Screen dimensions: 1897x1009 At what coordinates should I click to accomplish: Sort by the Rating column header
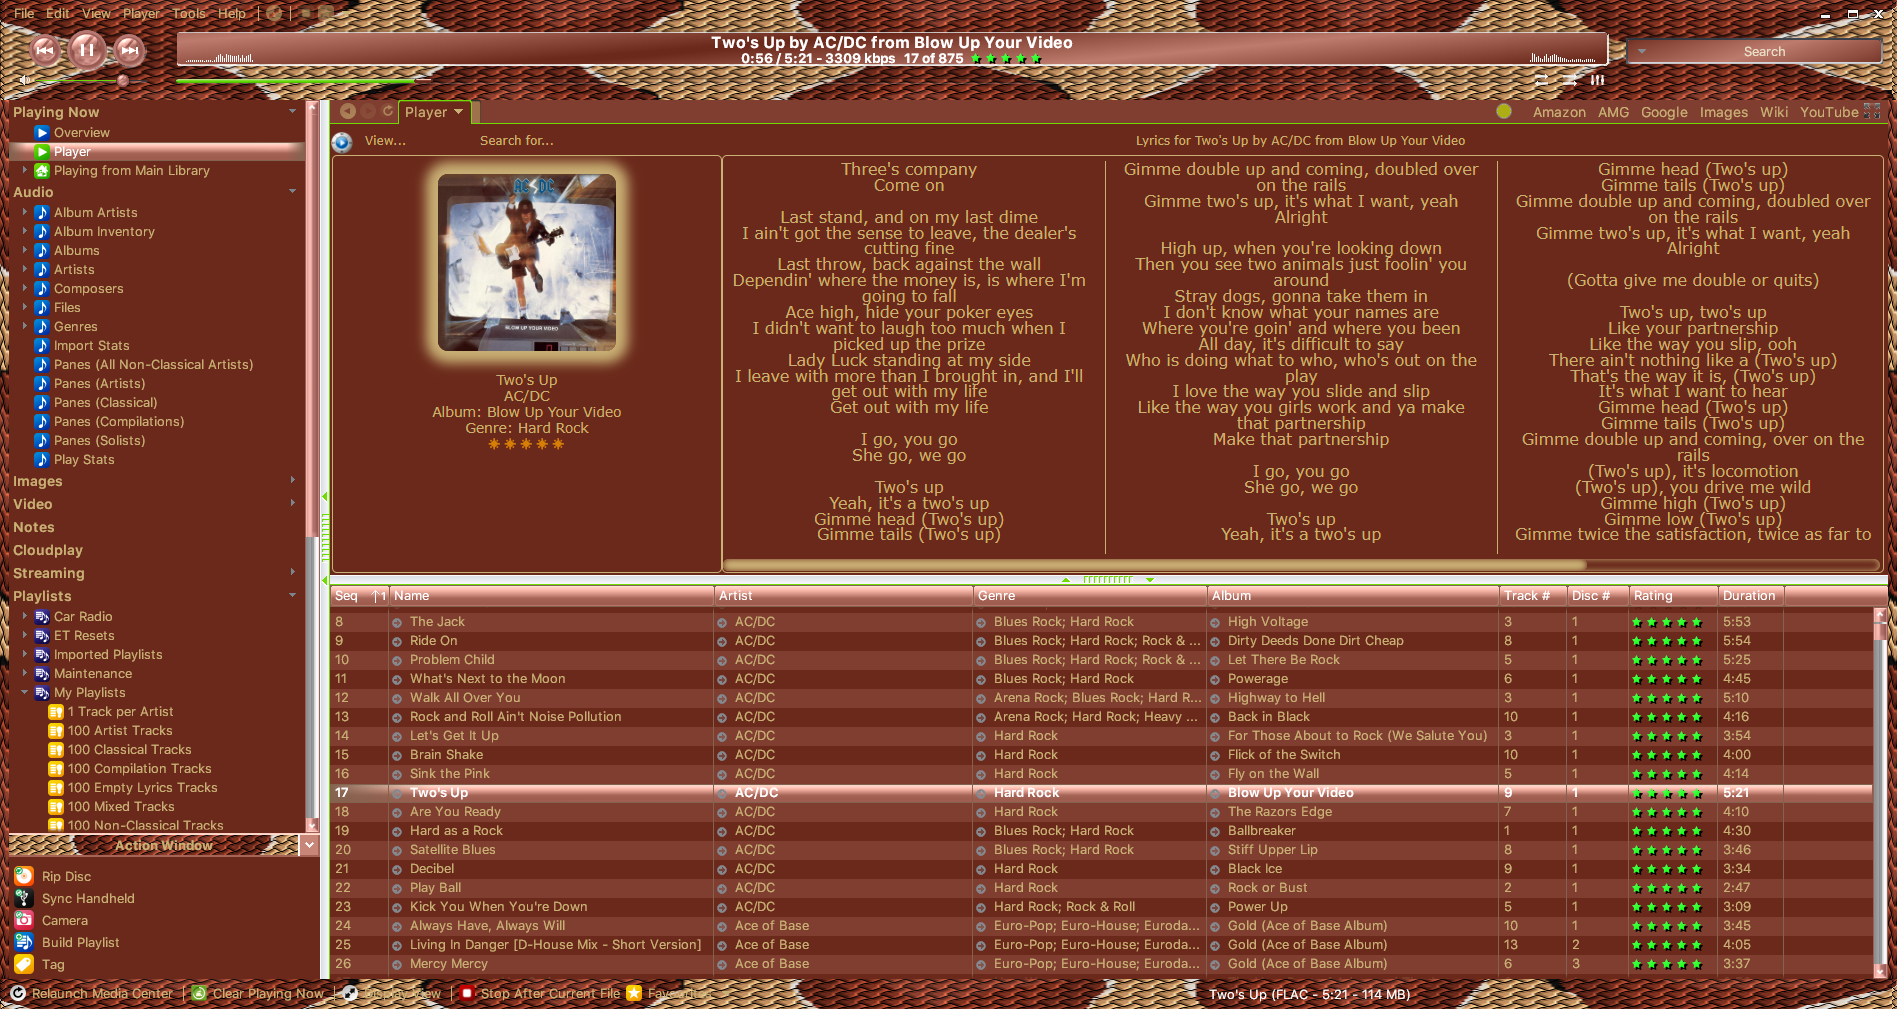pyautogui.click(x=1673, y=596)
